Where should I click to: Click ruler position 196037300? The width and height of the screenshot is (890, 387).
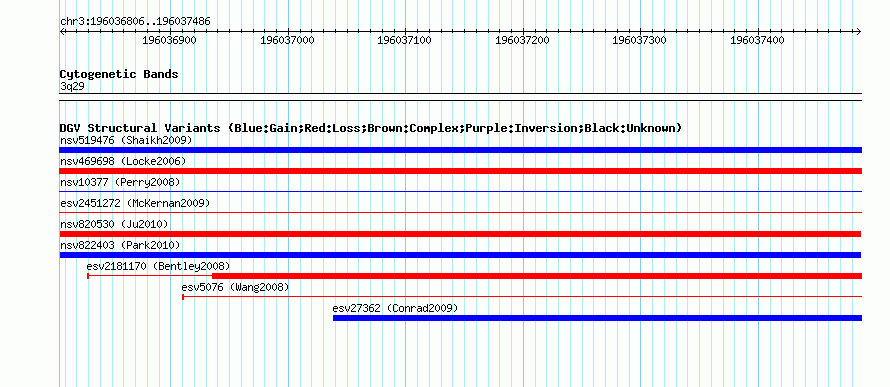click(x=640, y=40)
